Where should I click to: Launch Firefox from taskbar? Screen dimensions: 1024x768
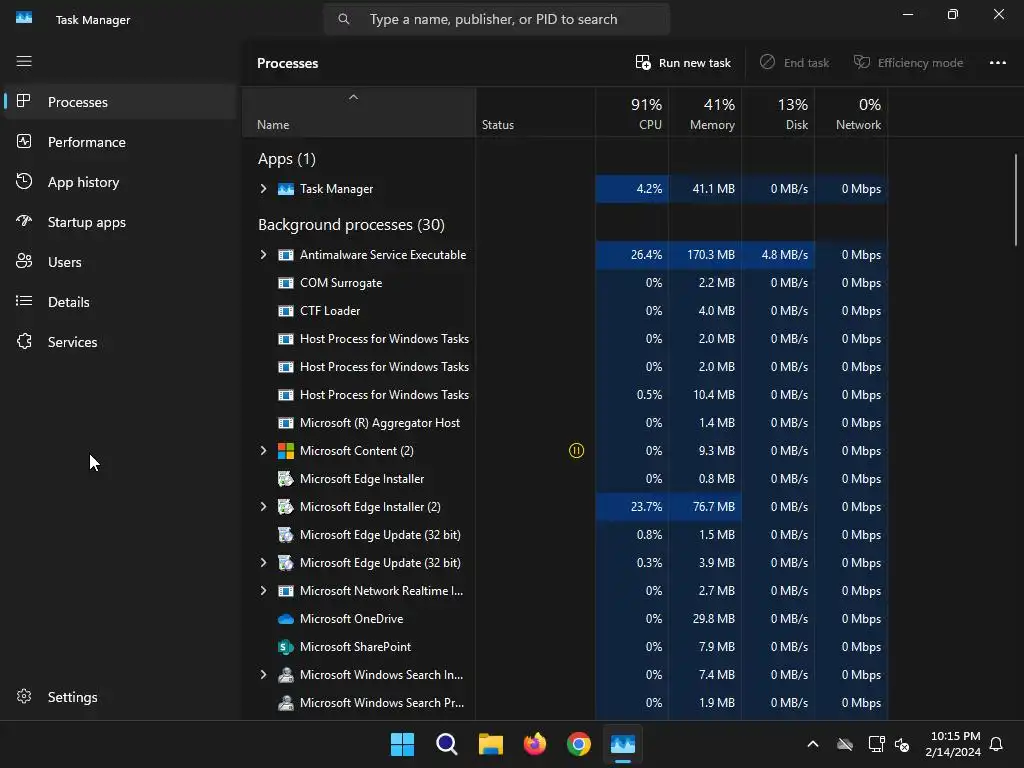click(x=535, y=744)
